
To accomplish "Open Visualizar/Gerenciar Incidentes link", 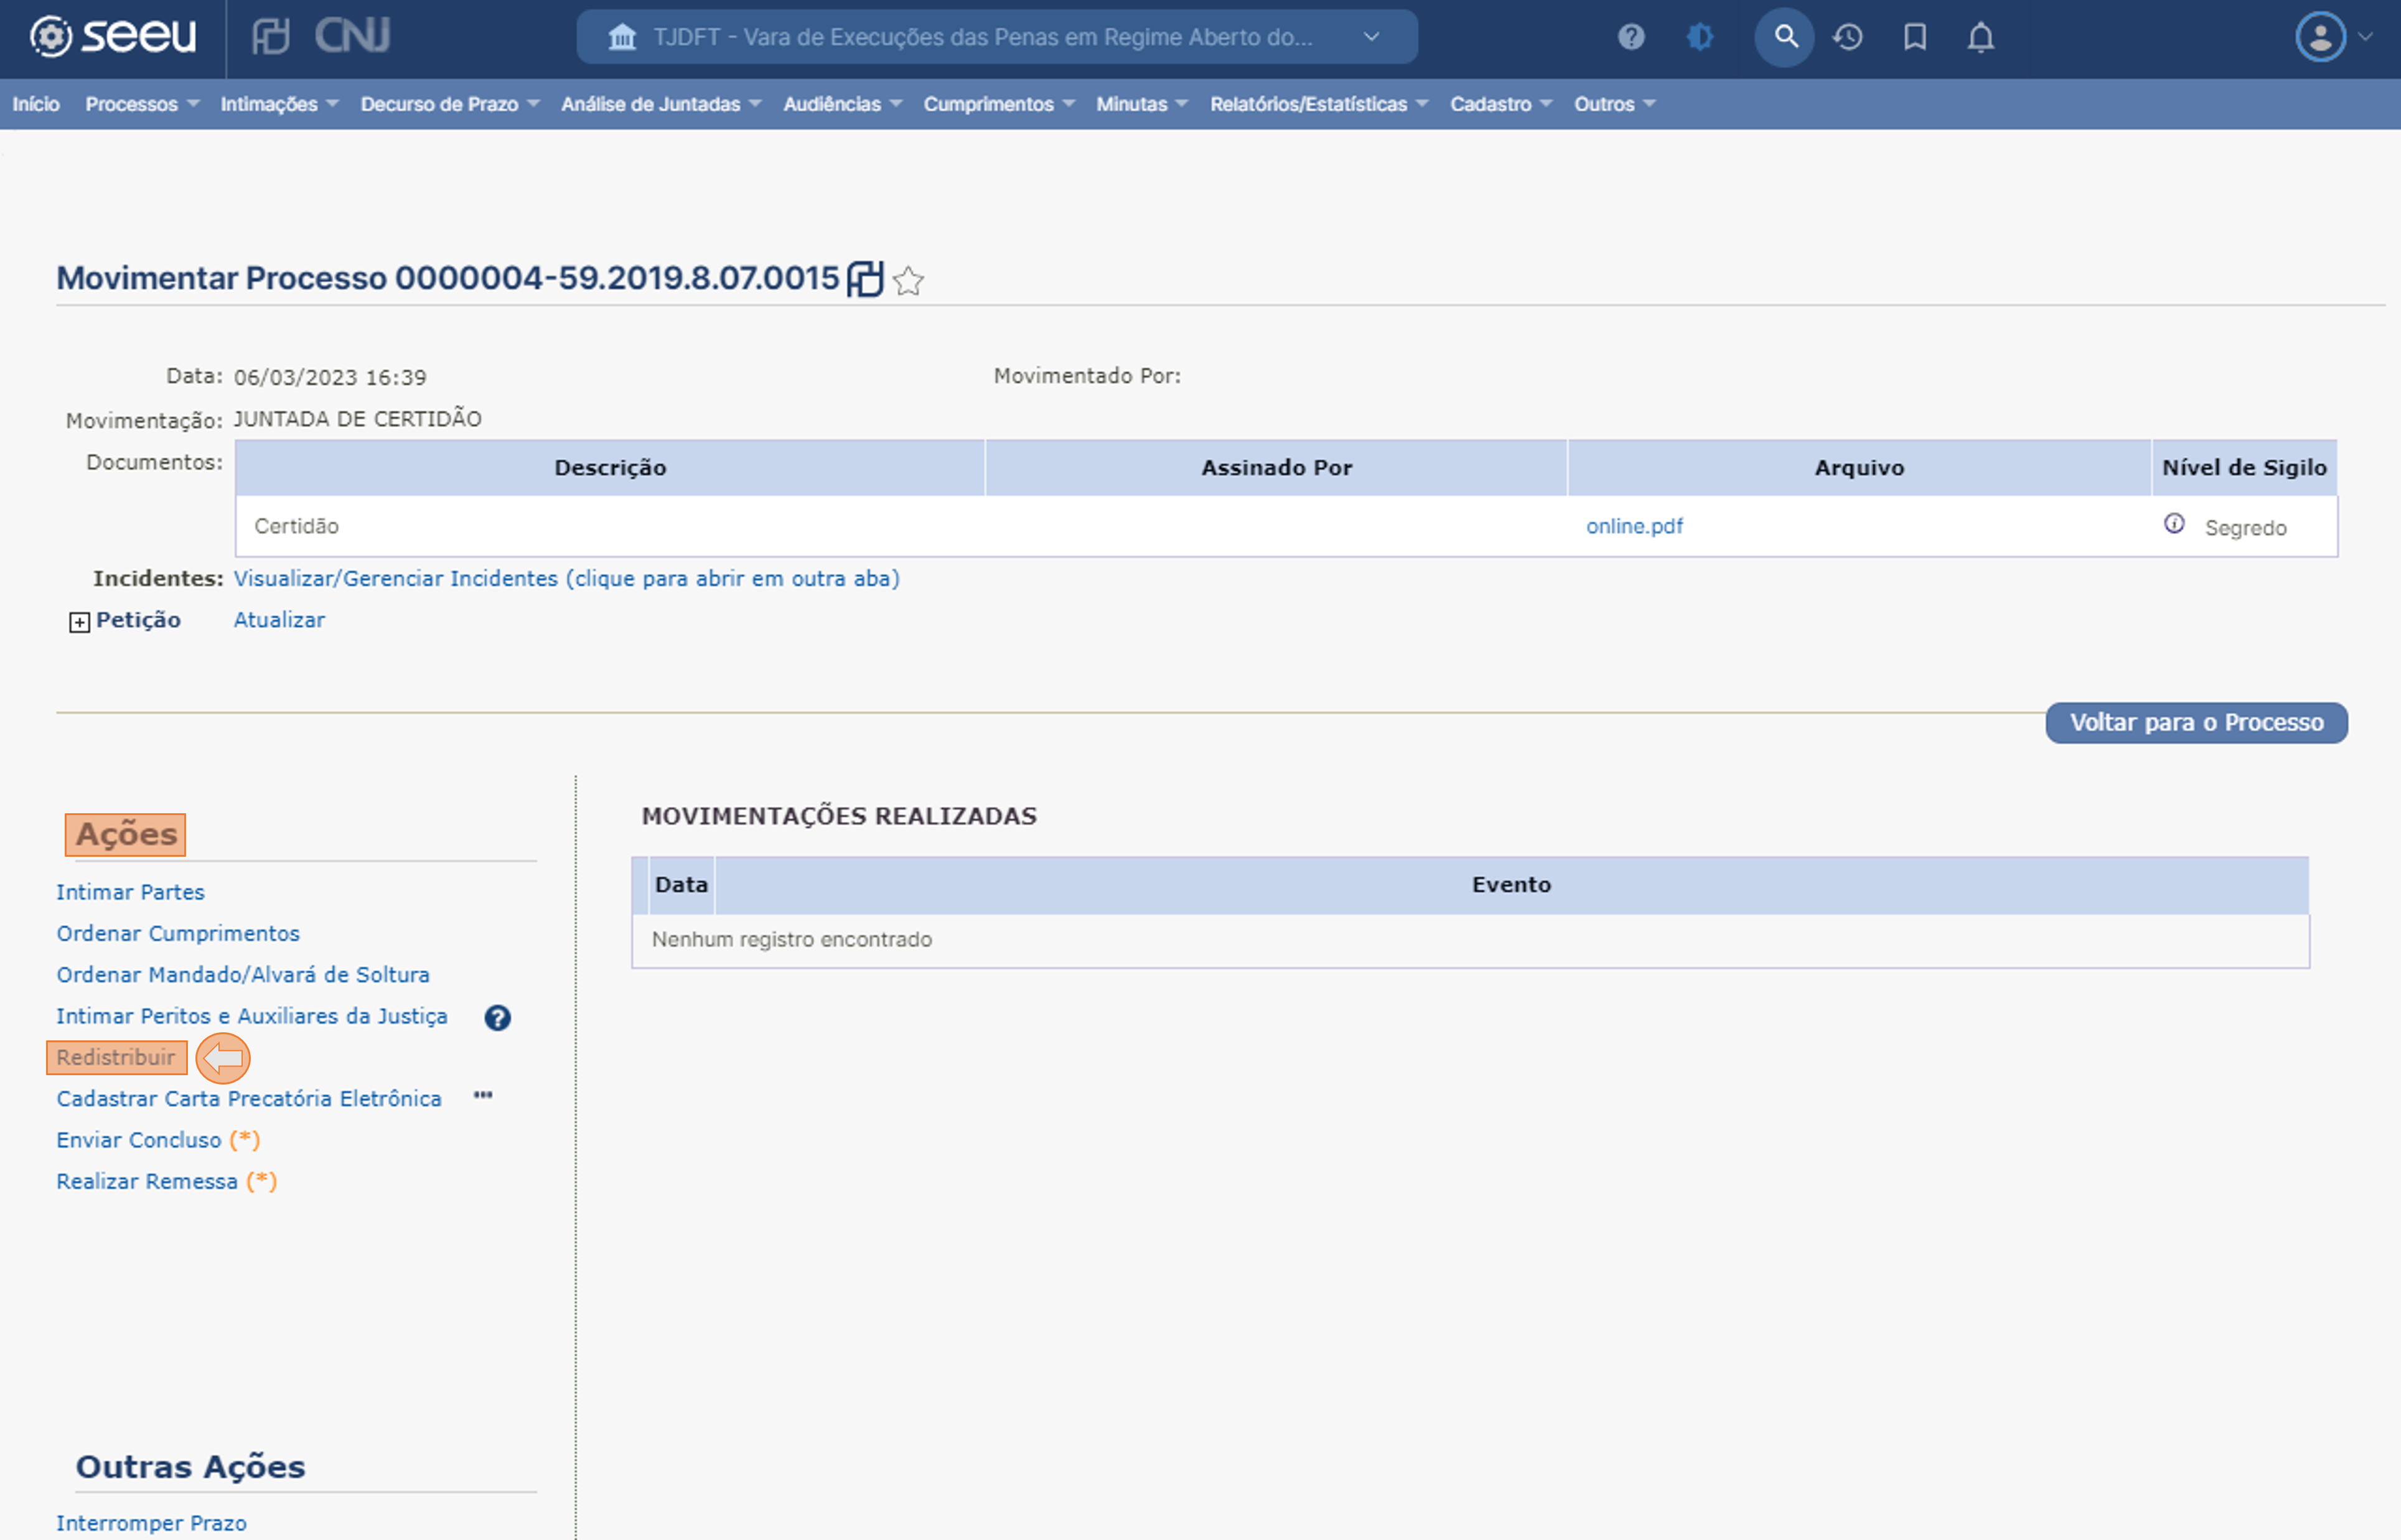I will click(x=566, y=579).
